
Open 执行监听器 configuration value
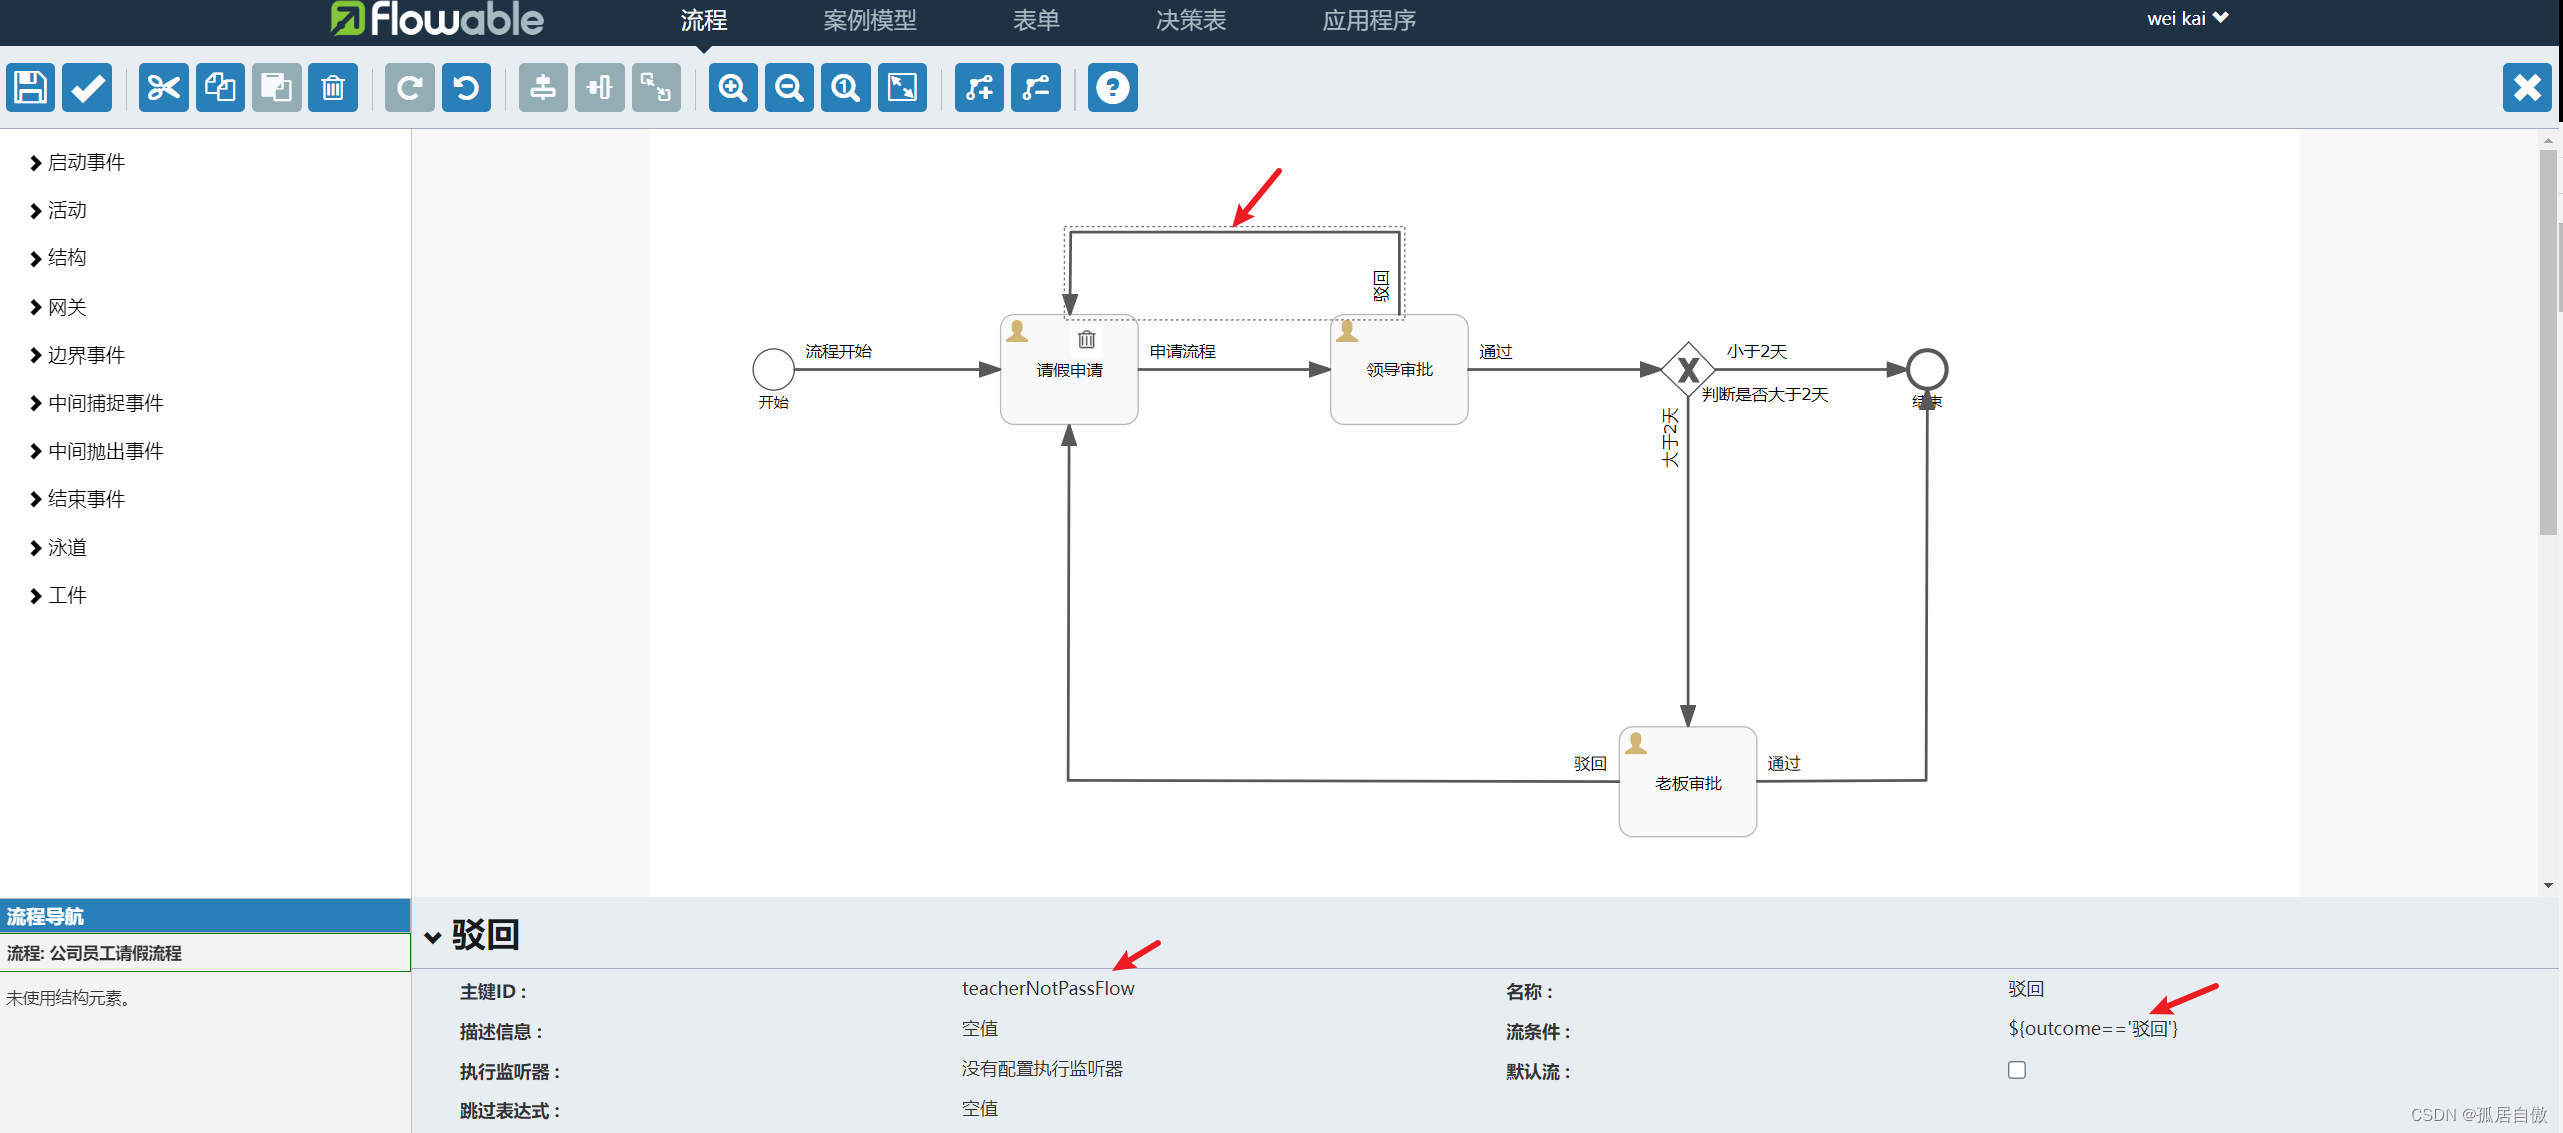coord(1042,1068)
